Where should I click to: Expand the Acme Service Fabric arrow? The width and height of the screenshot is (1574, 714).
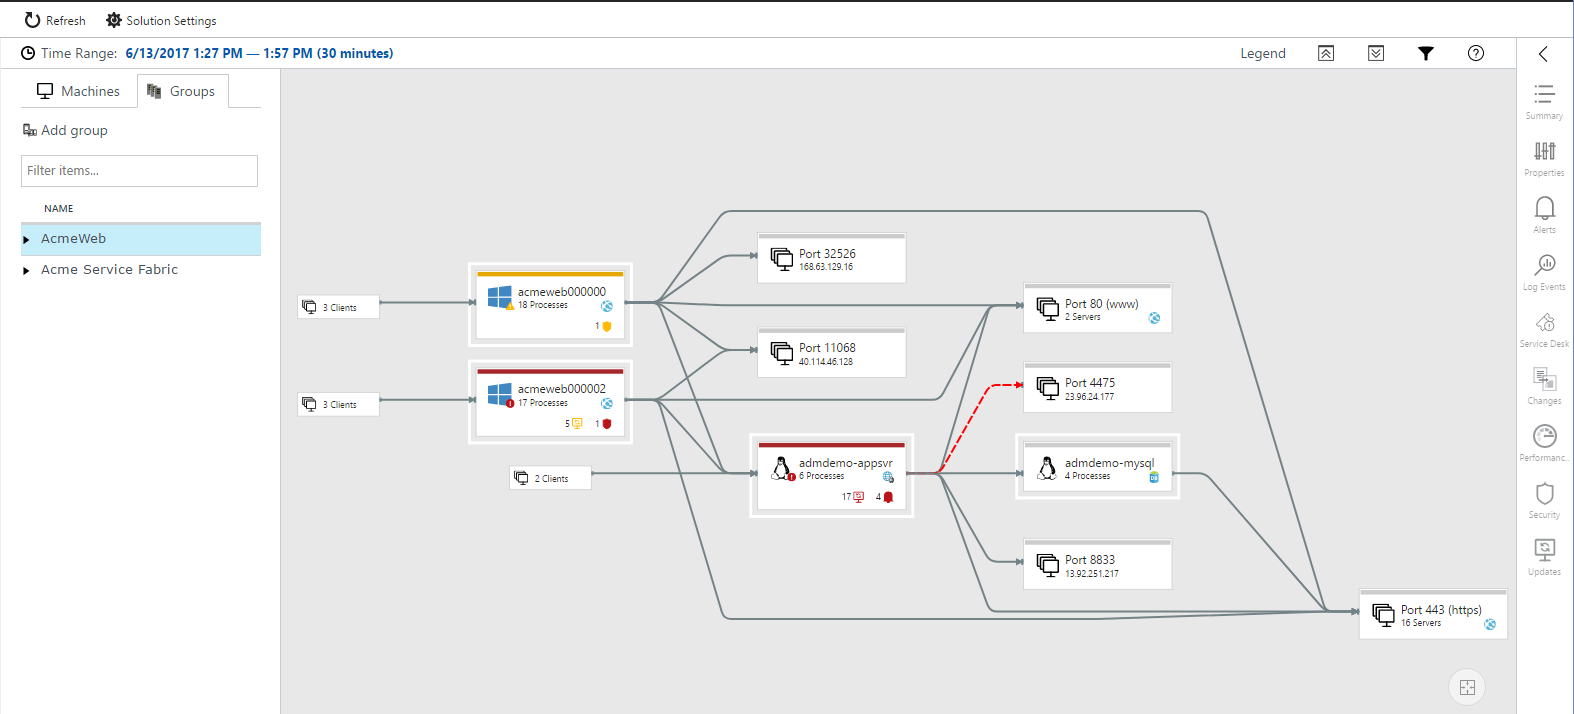(x=26, y=271)
